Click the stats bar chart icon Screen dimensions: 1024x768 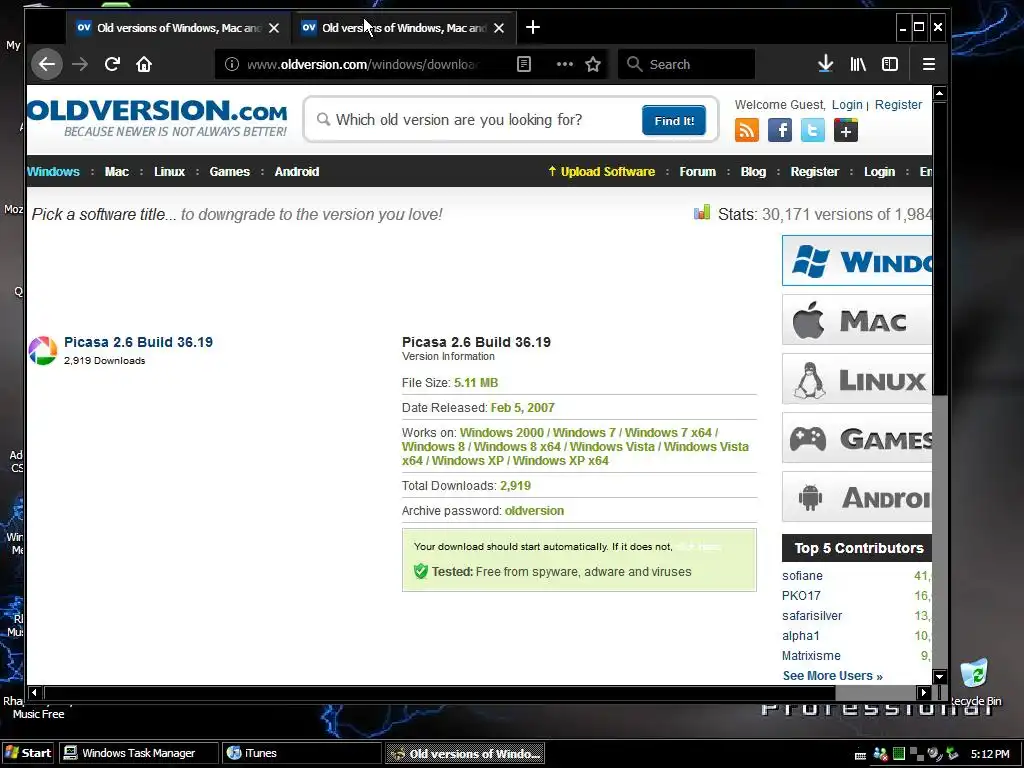click(701, 213)
